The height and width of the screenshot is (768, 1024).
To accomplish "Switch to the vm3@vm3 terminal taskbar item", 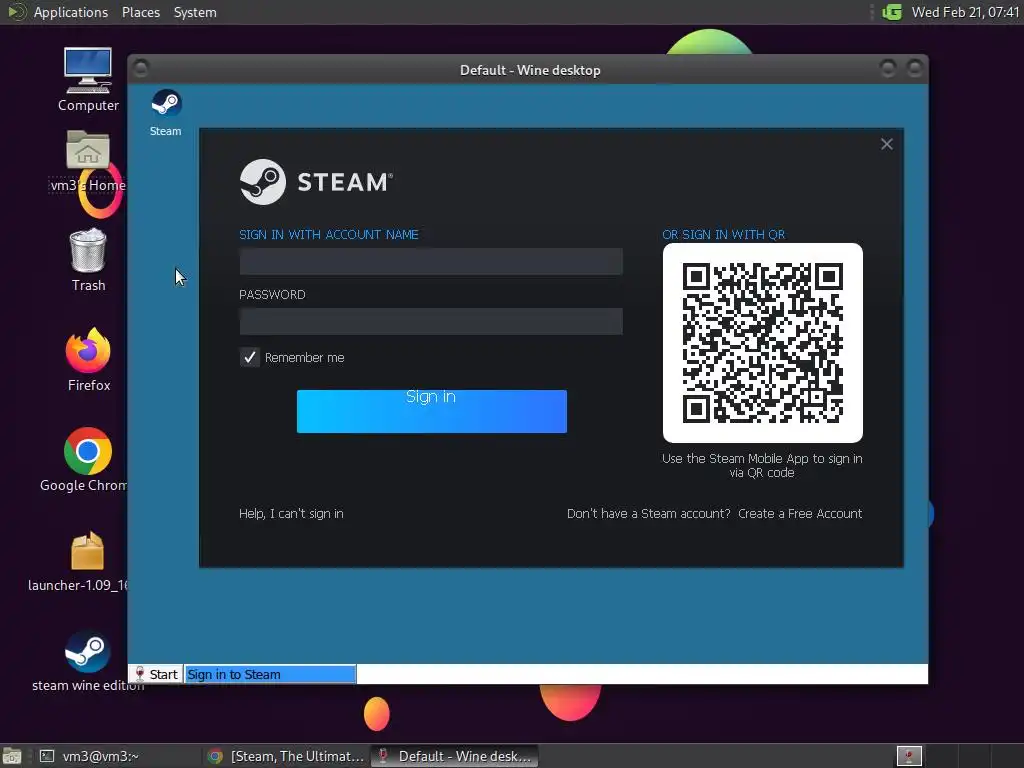I will point(118,756).
